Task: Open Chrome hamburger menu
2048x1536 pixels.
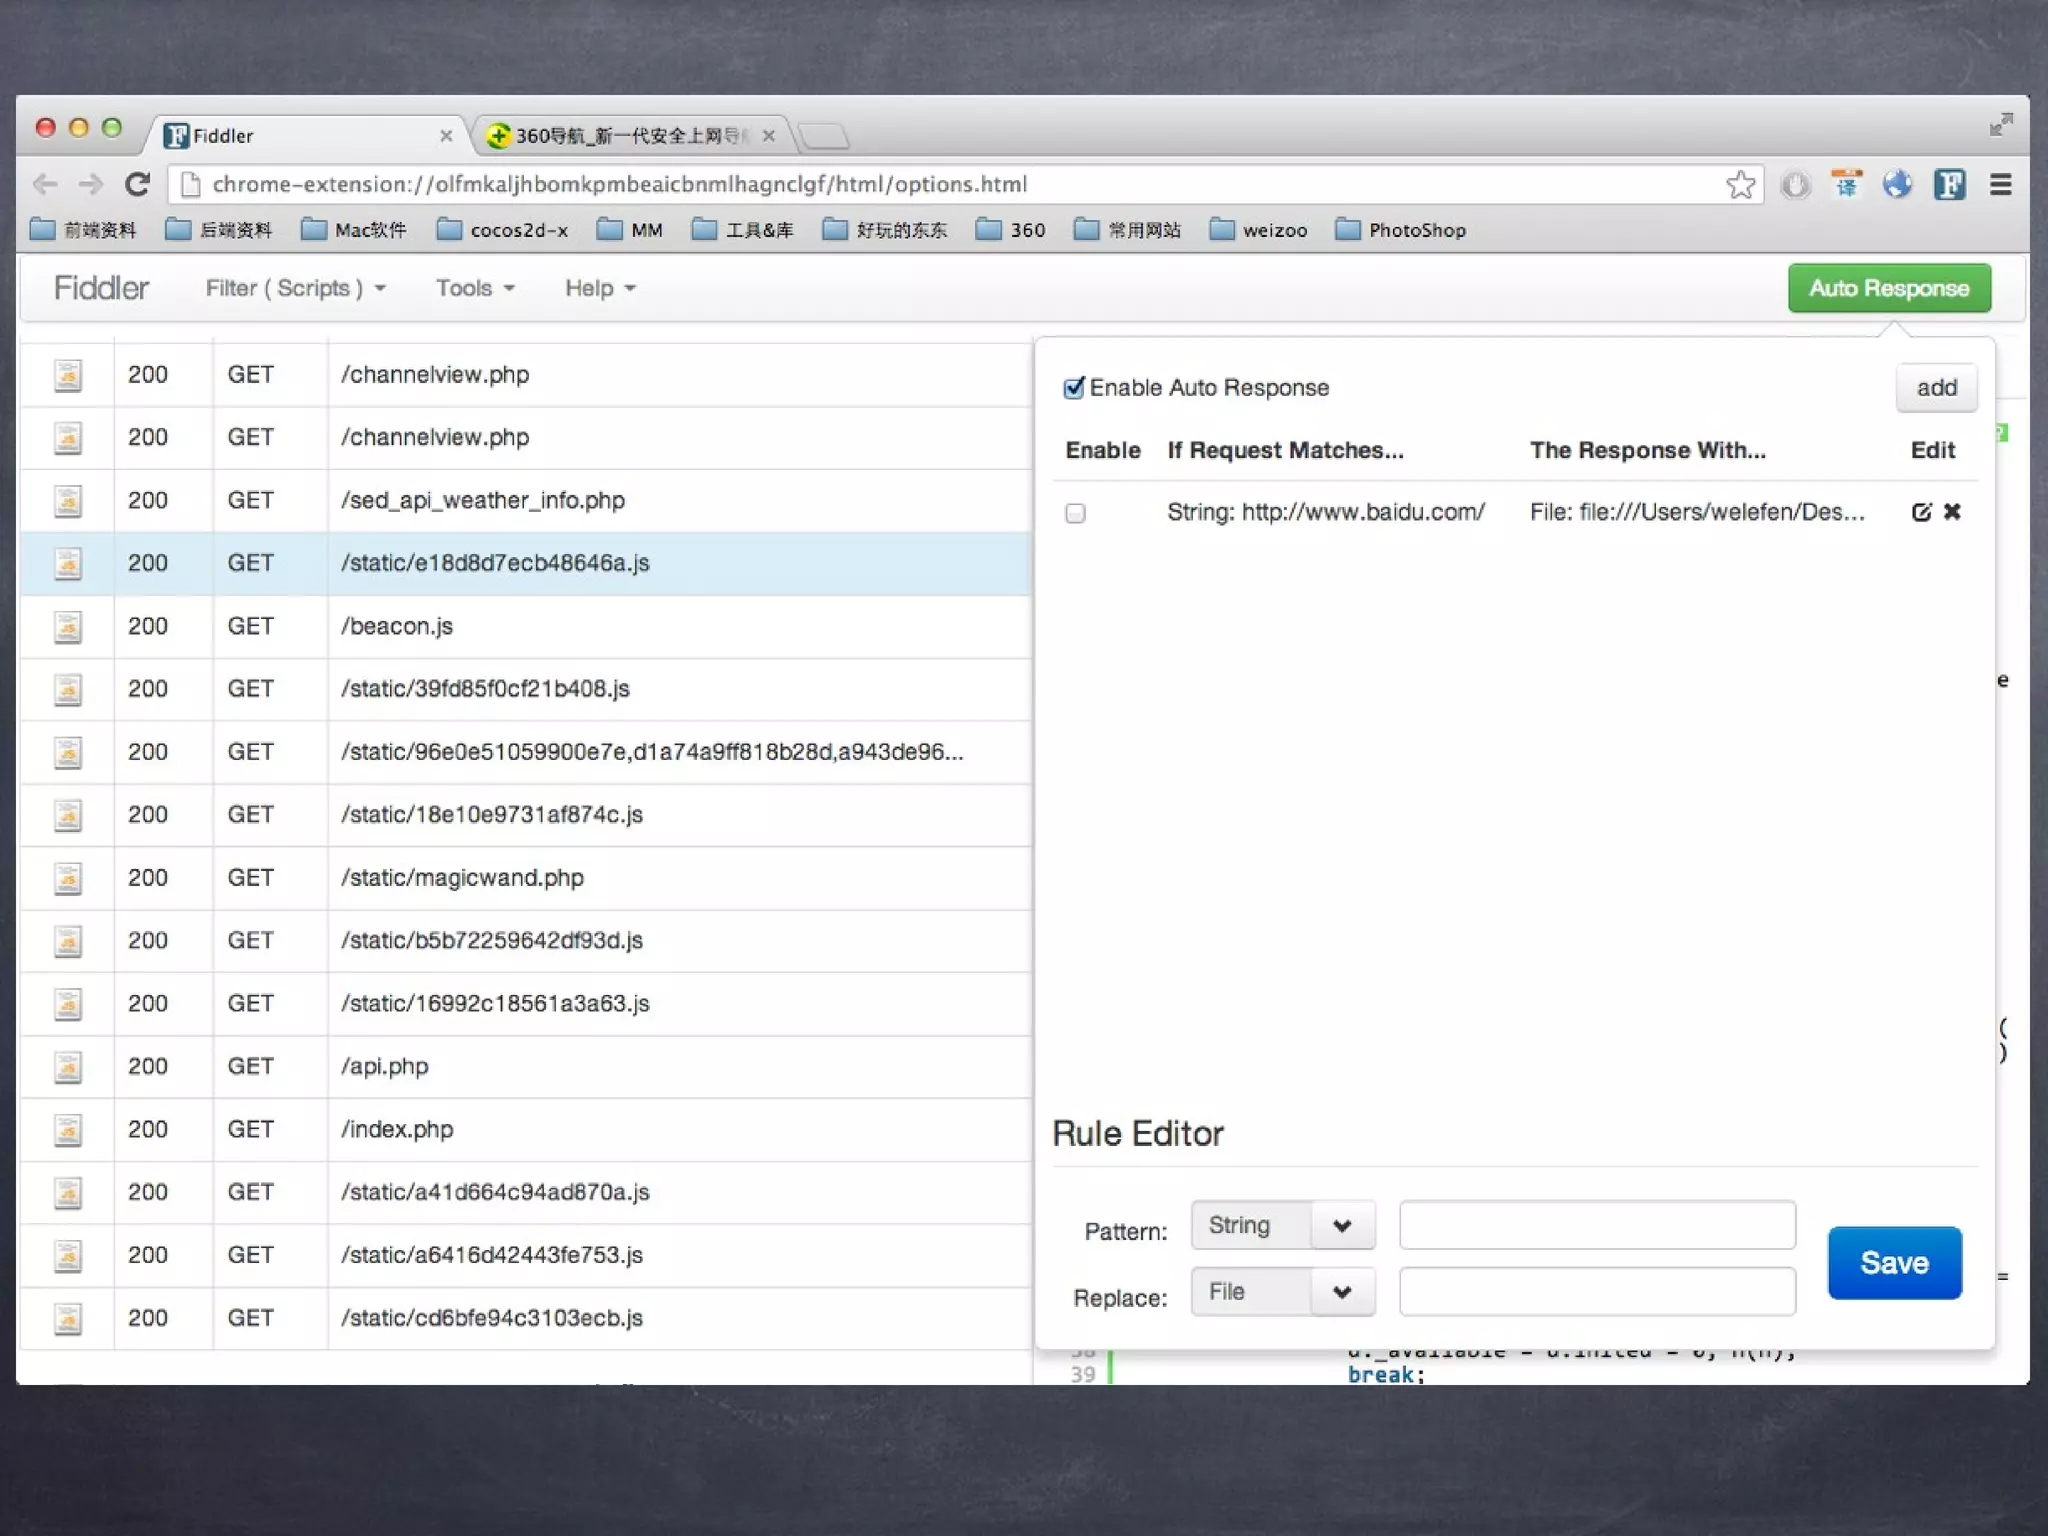Action: tap(2000, 184)
